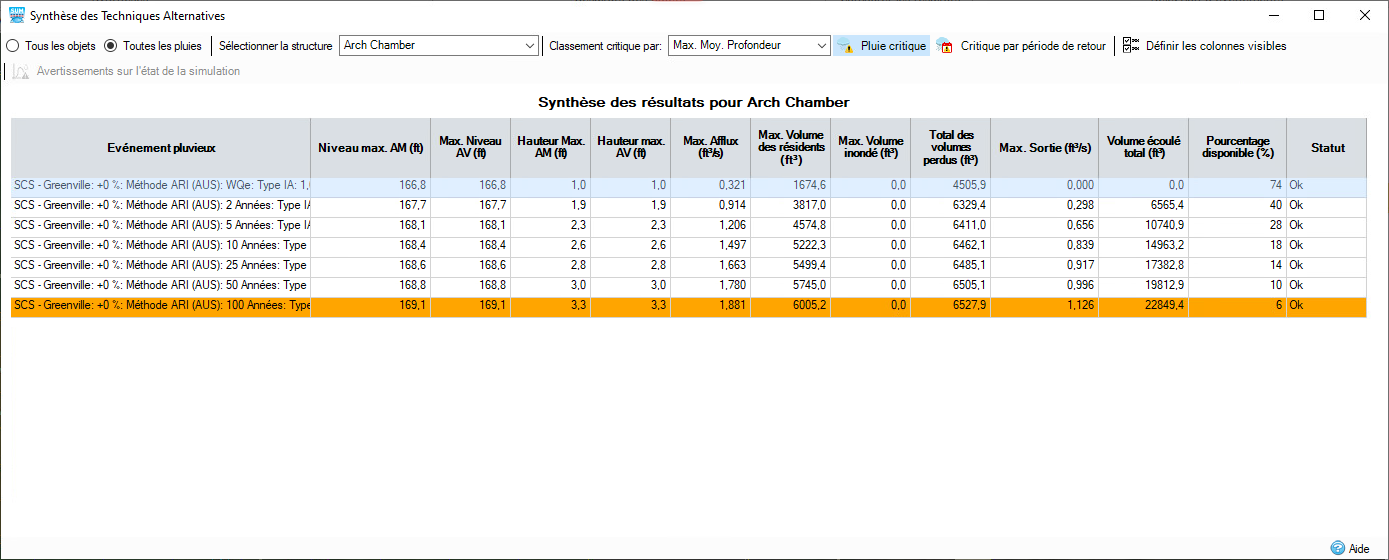Click Critique par période de retour label
Viewport: 1389px width, 560px height.
[x=1033, y=46]
